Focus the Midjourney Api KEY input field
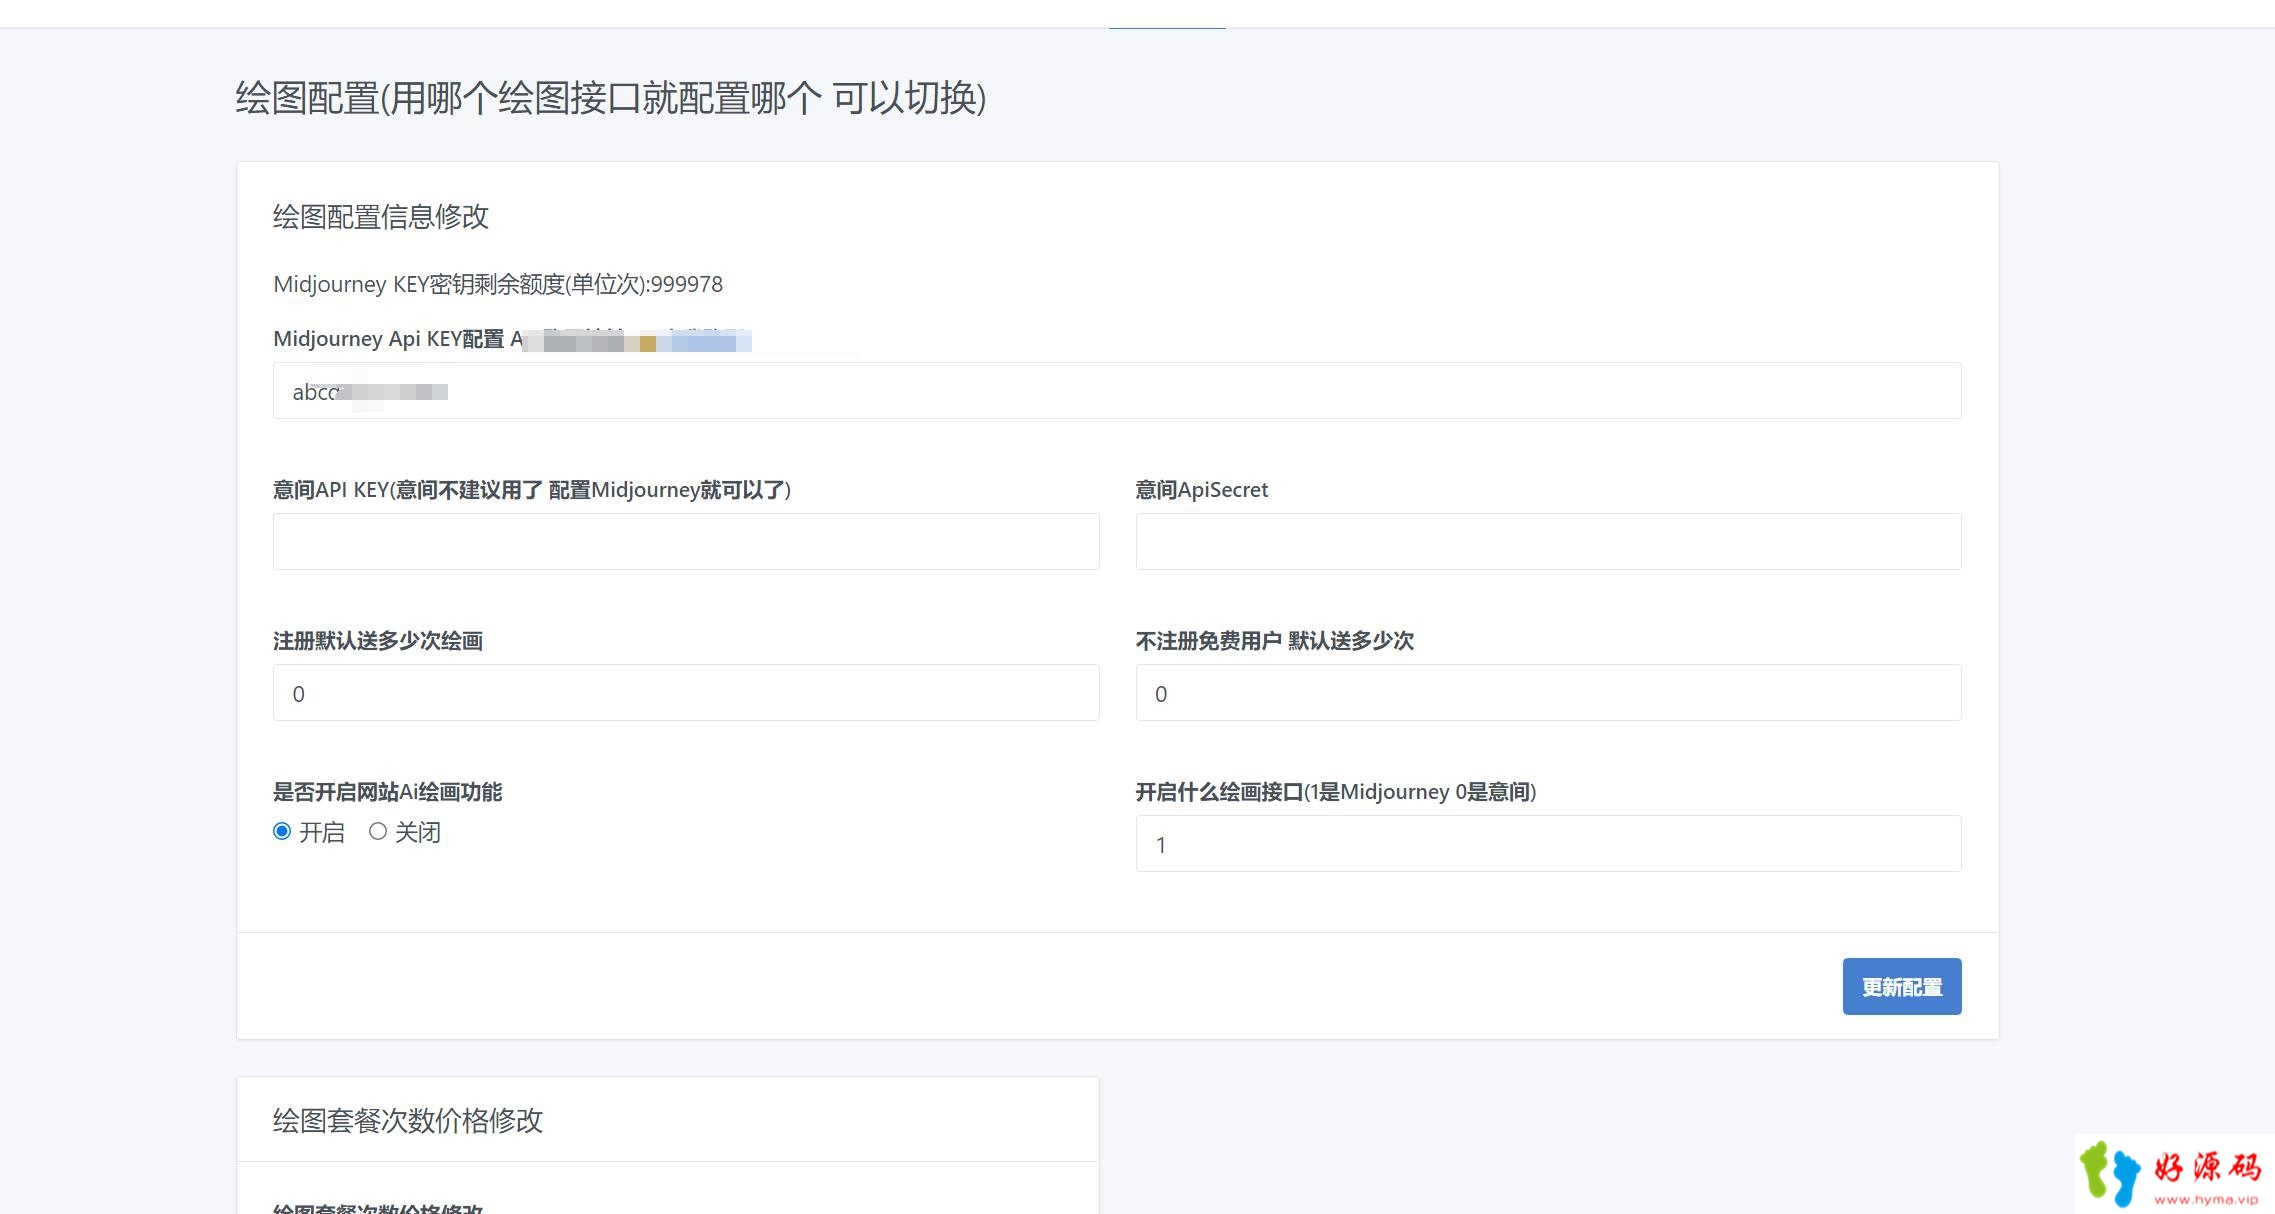The image size is (2275, 1214). [1117, 391]
